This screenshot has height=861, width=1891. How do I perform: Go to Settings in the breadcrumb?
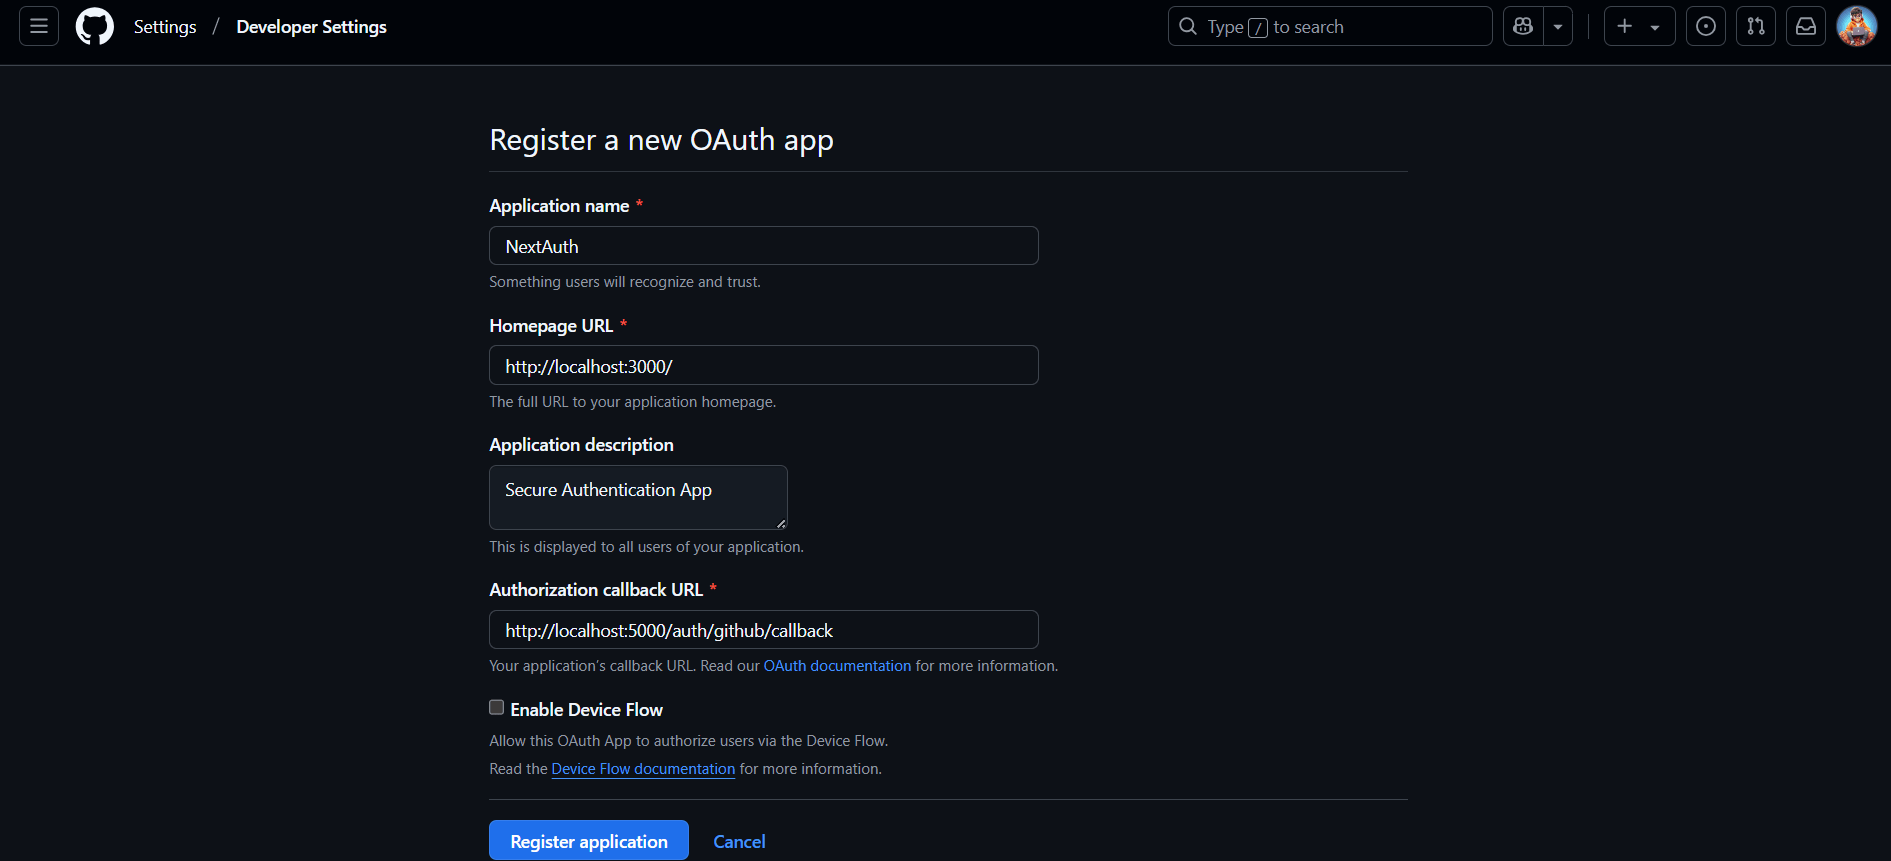[x=164, y=26]
